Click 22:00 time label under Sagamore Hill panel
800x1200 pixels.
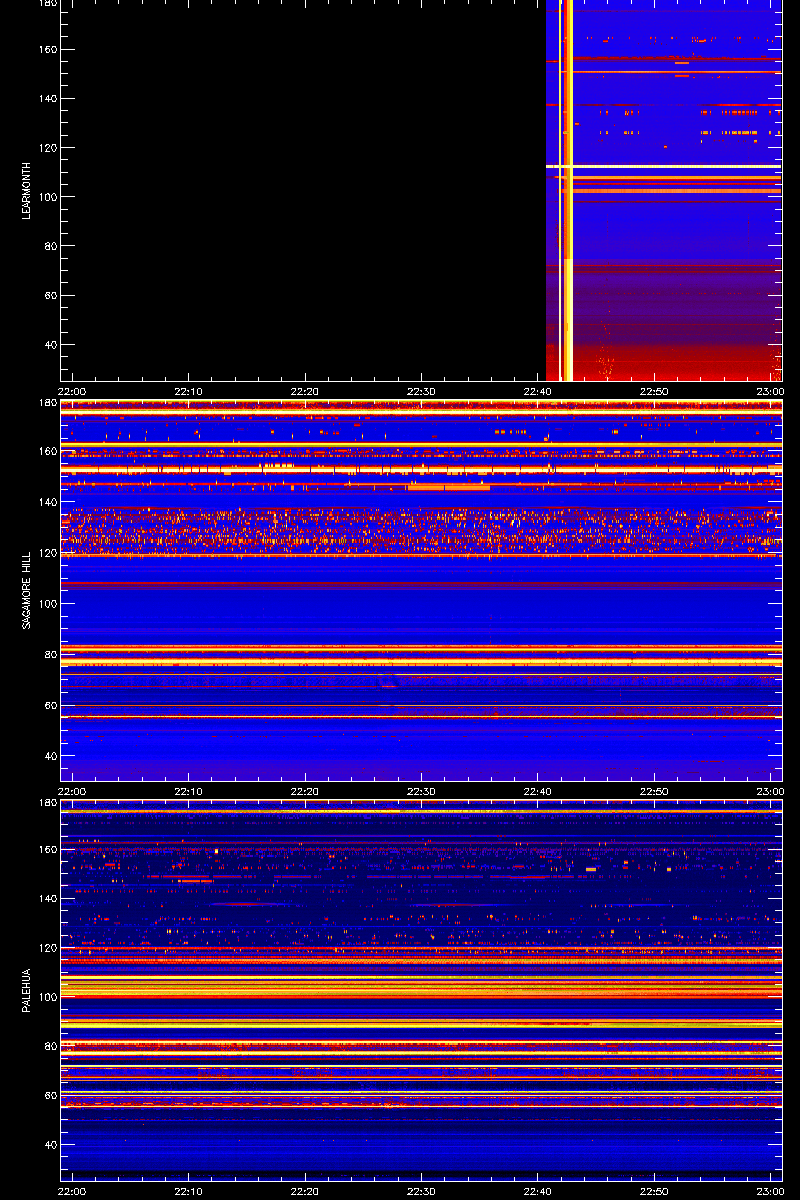pyautogui.click(x=72, y=791)
